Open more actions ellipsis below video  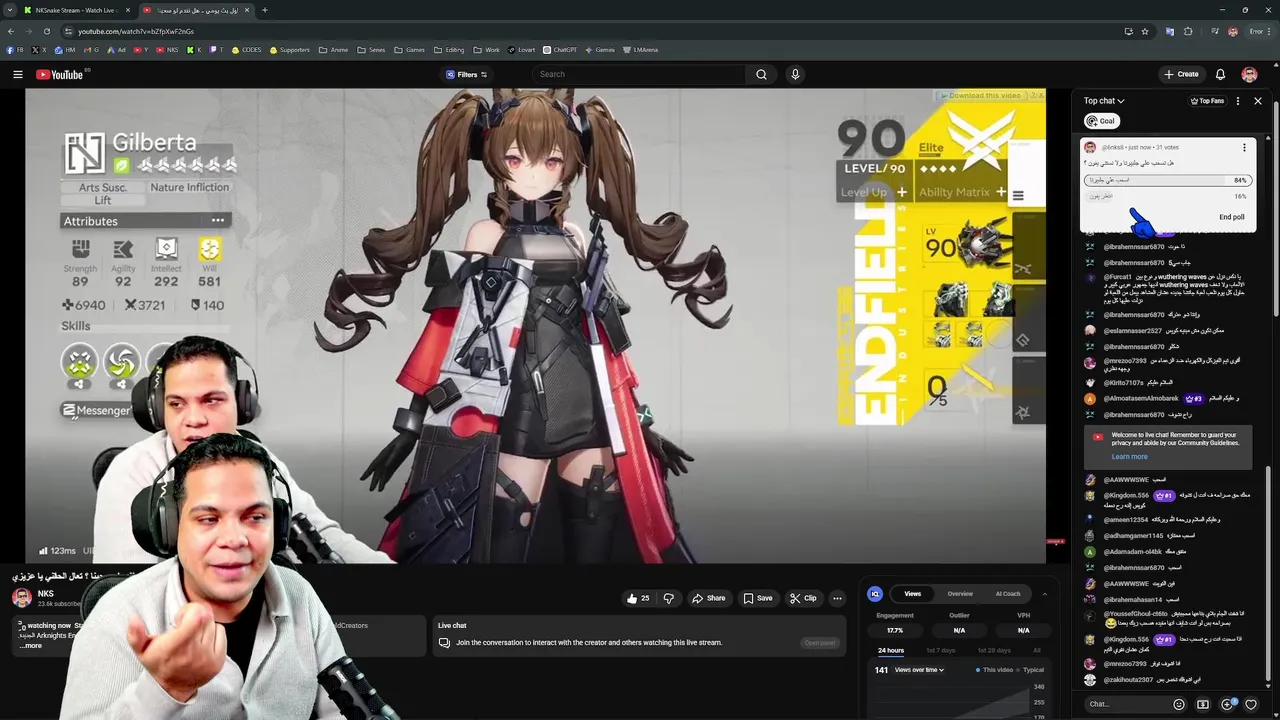(x=837, y=598)
